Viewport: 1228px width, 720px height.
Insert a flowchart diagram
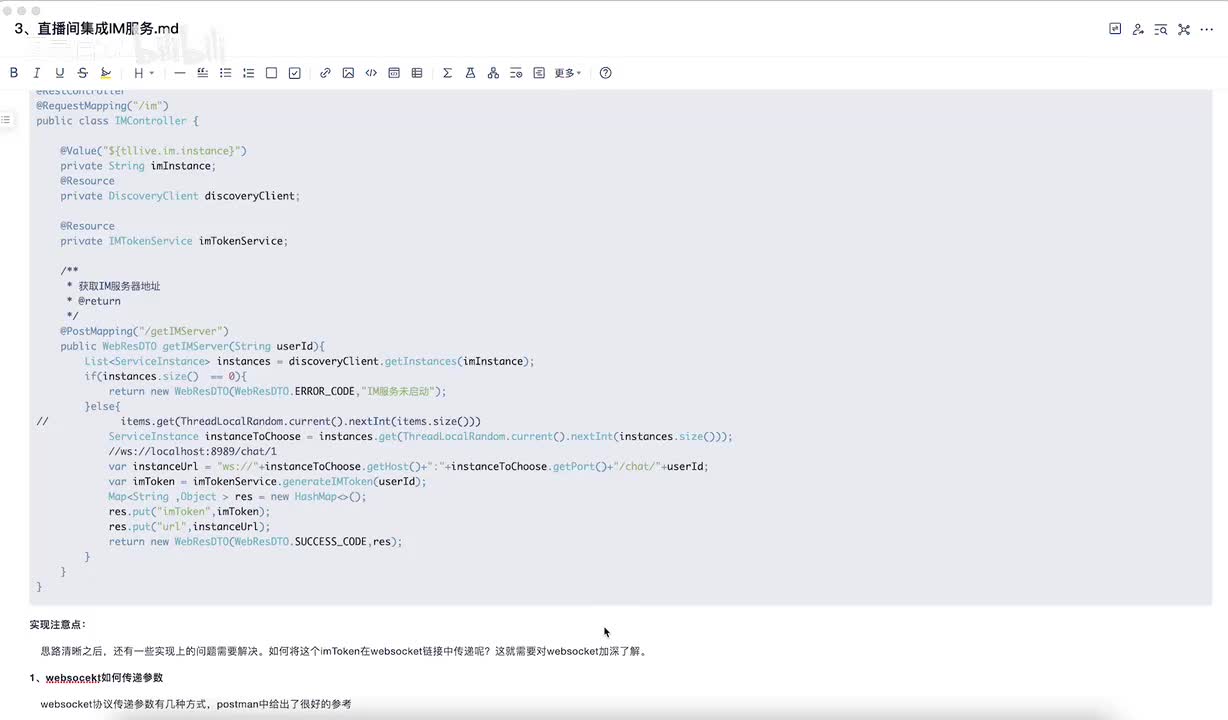click(x=493, y=73)
